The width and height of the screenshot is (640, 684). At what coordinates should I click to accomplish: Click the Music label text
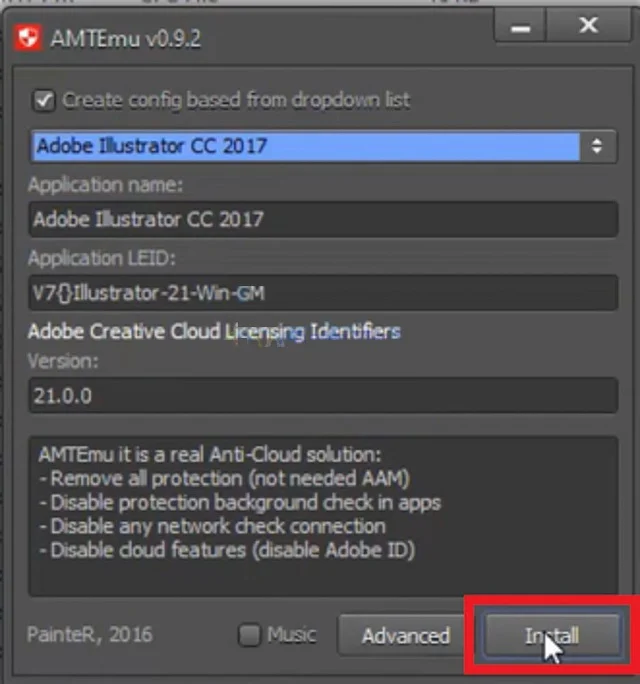(292, 635)
